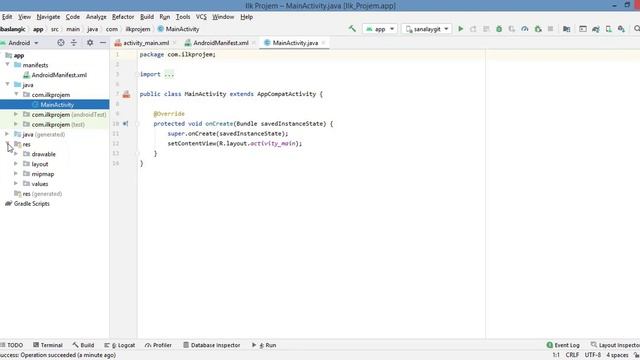
Task: Click the Profile app gauge icon
Action: tap(524, 29)
